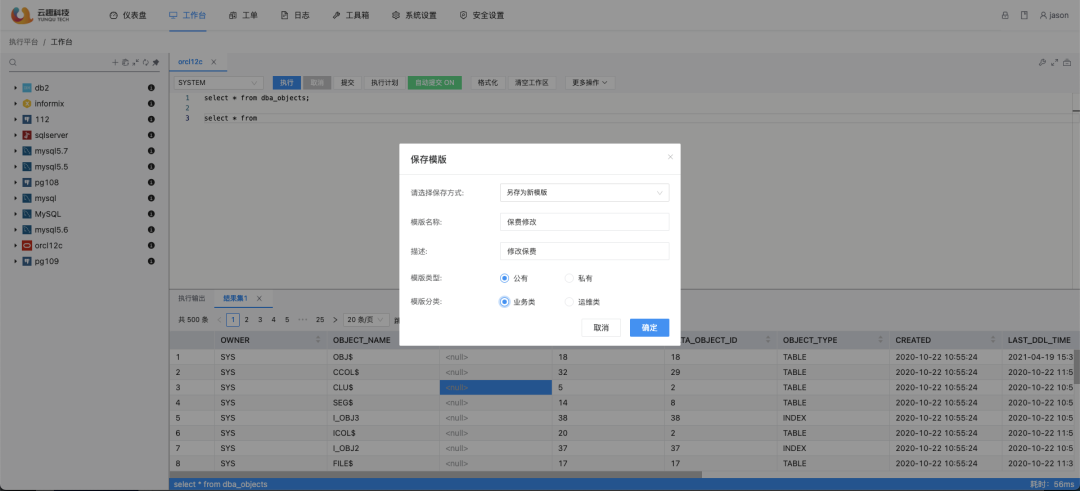Click the 格式化 button
The height and width of the screenshot is (491, 1080).
point(488,83)
